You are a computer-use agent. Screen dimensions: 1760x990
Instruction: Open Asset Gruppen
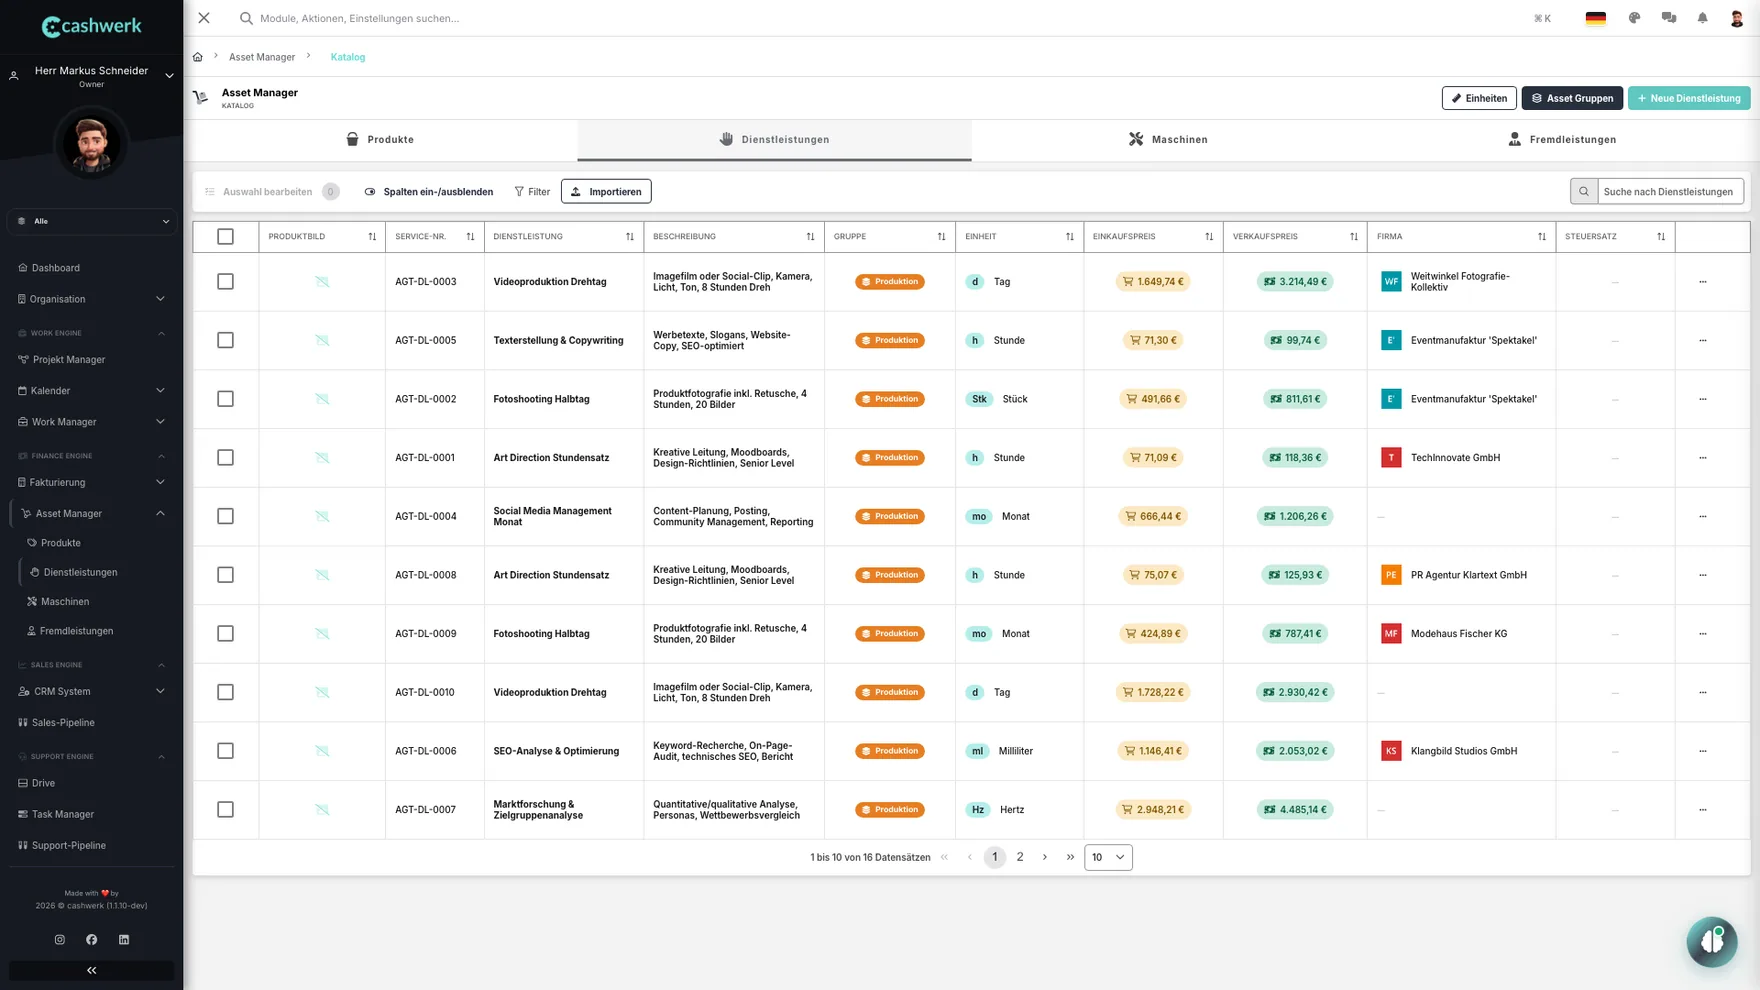click(x=1572, y=98)
